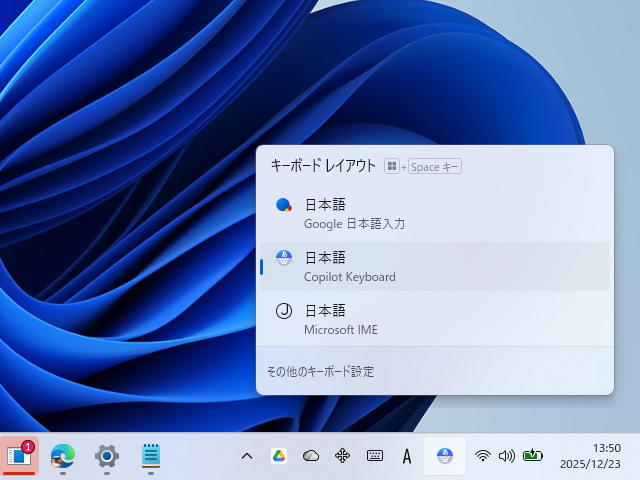
Task: Open OneDrive cloud tray icon
Action: click(x=311, y=456)
